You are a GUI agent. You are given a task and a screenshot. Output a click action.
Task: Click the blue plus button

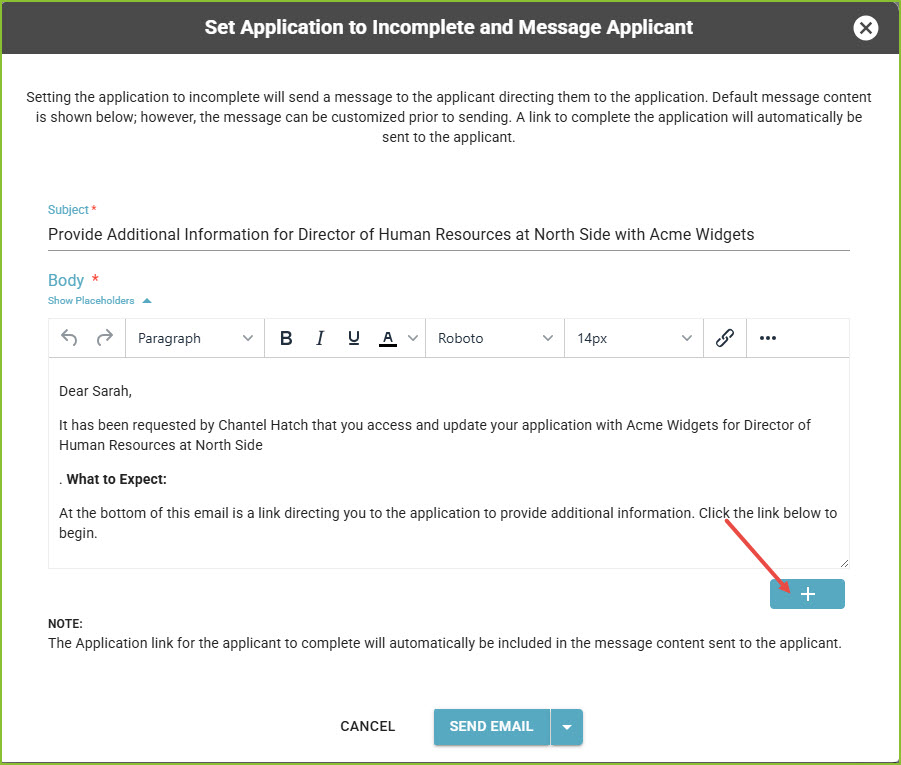pyautogui.click(x=807, y=594)
